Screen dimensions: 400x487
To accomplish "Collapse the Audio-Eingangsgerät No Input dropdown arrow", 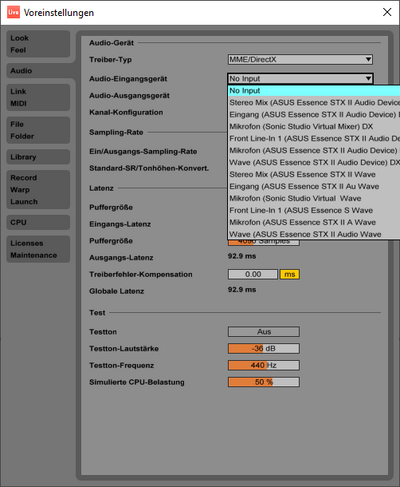I will pos(368,79).
